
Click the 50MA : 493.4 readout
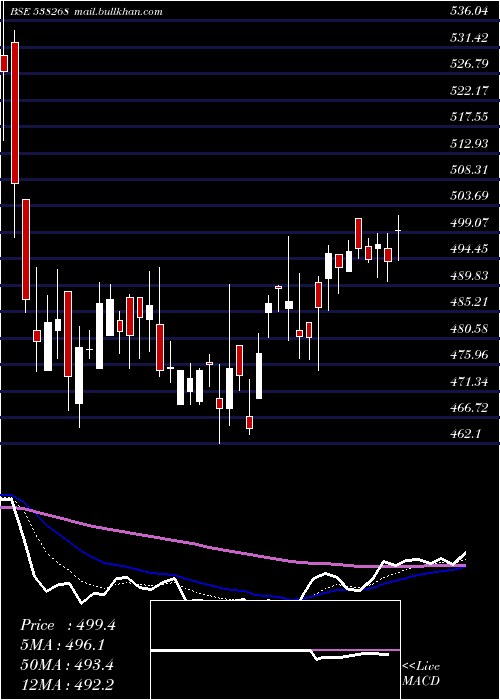click(x=67, y=665)
